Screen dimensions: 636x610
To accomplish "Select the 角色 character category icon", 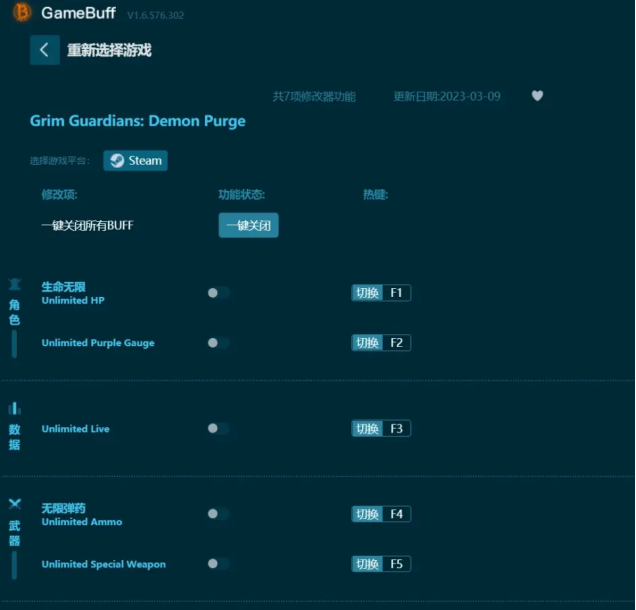I will coord(15,284).
